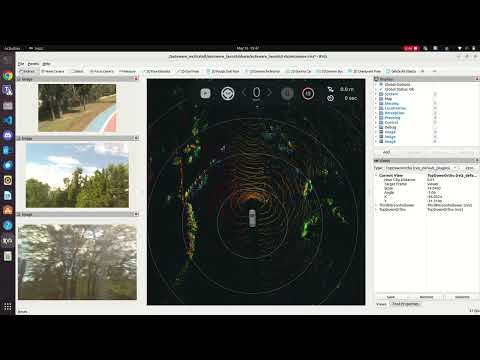Click the Zero button in Views panel

click(x=469, y=168)
